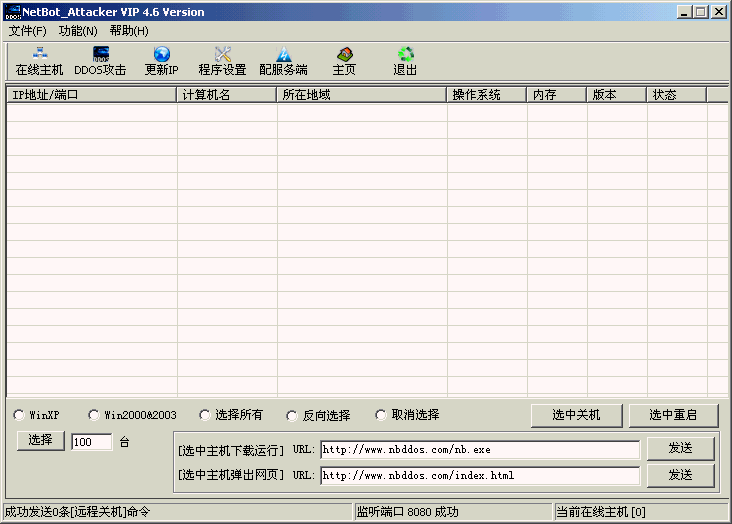Image resolution: width=732 pixels, height=524 pixels.
Task: Click the index.html URL input field
Action: tap(480, 475)
